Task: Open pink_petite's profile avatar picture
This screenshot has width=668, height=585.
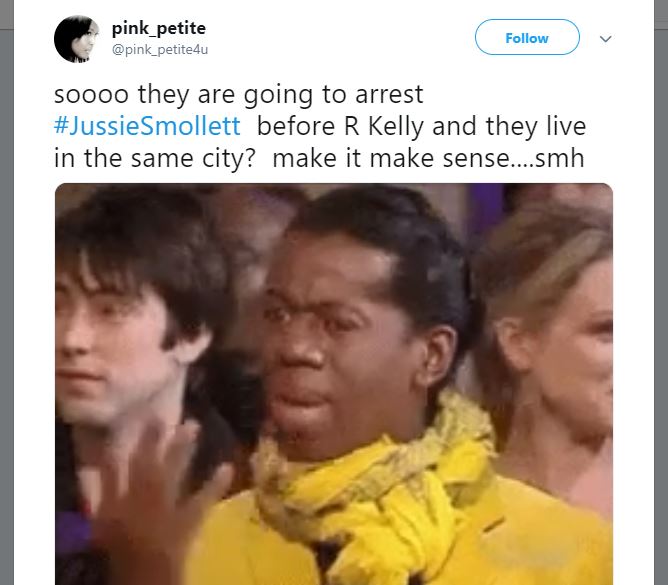Action: click(77, 39)
